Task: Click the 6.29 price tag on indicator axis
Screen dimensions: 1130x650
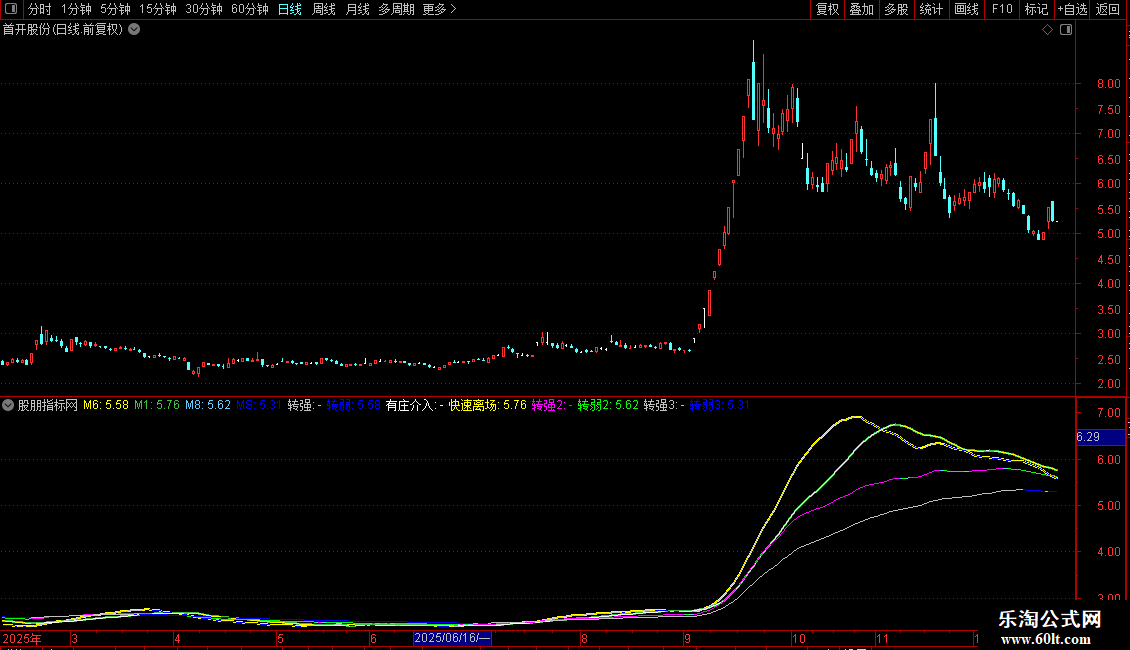Action: (x=1100, y=437)
